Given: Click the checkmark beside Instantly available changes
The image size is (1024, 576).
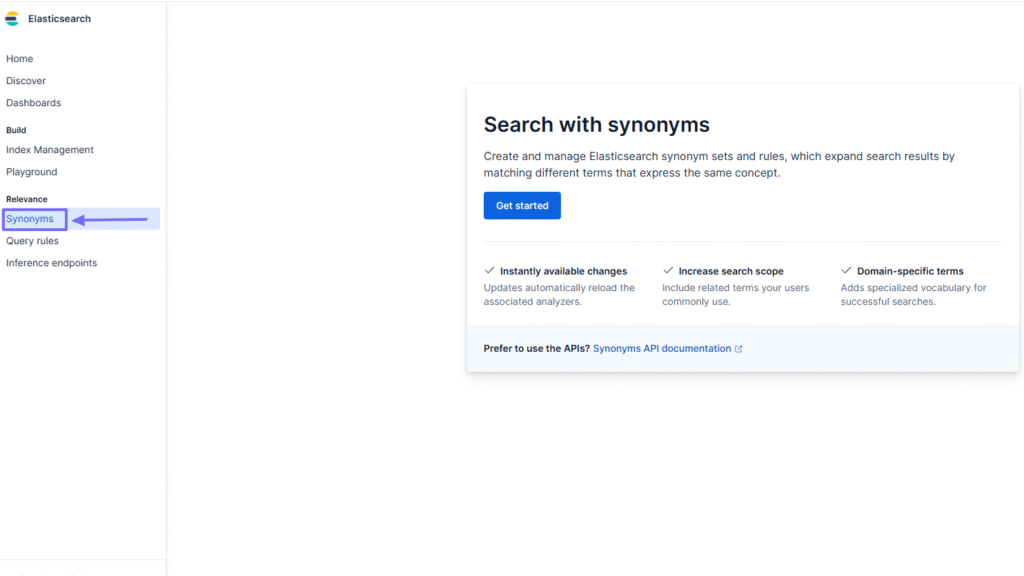Looking at the screenshot, I should 489,270.
